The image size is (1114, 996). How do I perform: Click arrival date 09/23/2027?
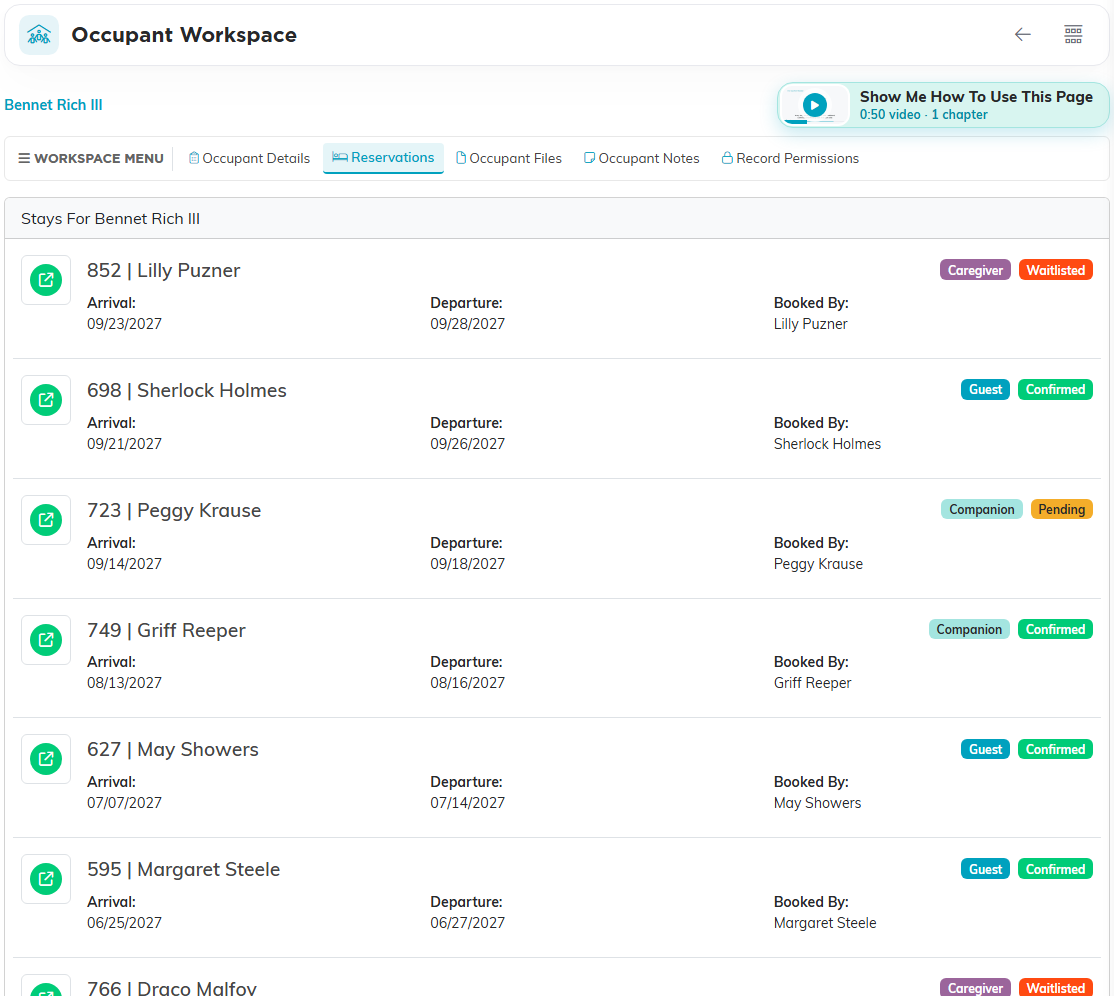tap(124, 324)
